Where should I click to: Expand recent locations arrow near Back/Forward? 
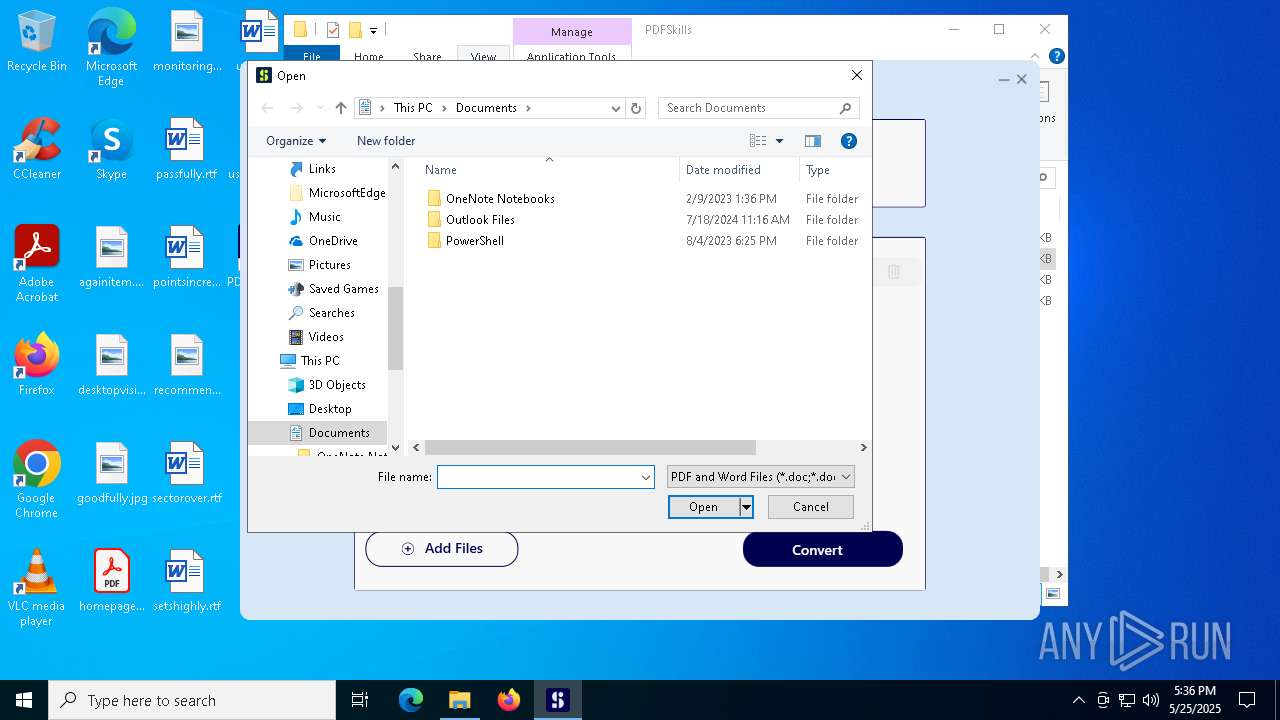click(320, 108)
